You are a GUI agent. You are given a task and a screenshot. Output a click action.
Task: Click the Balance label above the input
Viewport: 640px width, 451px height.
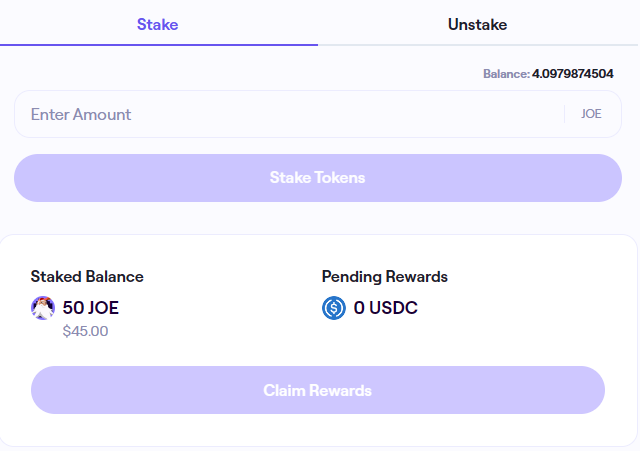506,74
